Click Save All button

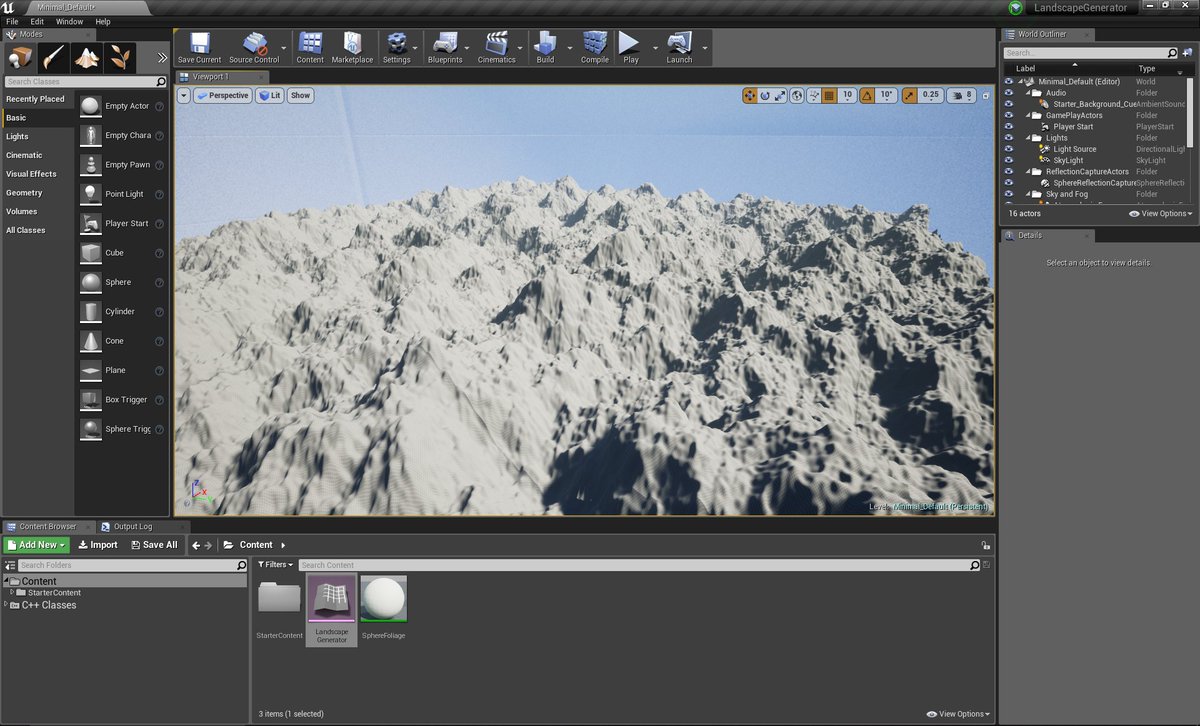[153, 545]
